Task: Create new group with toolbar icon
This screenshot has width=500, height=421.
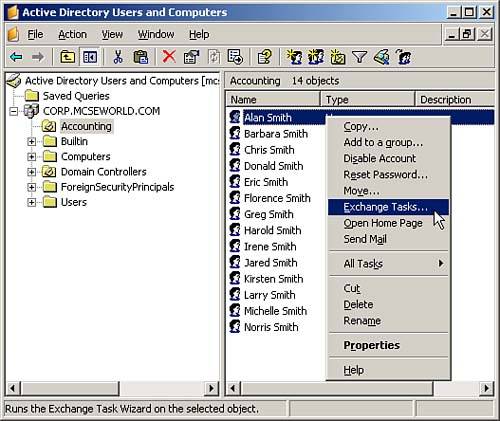Action: (316, 57)
